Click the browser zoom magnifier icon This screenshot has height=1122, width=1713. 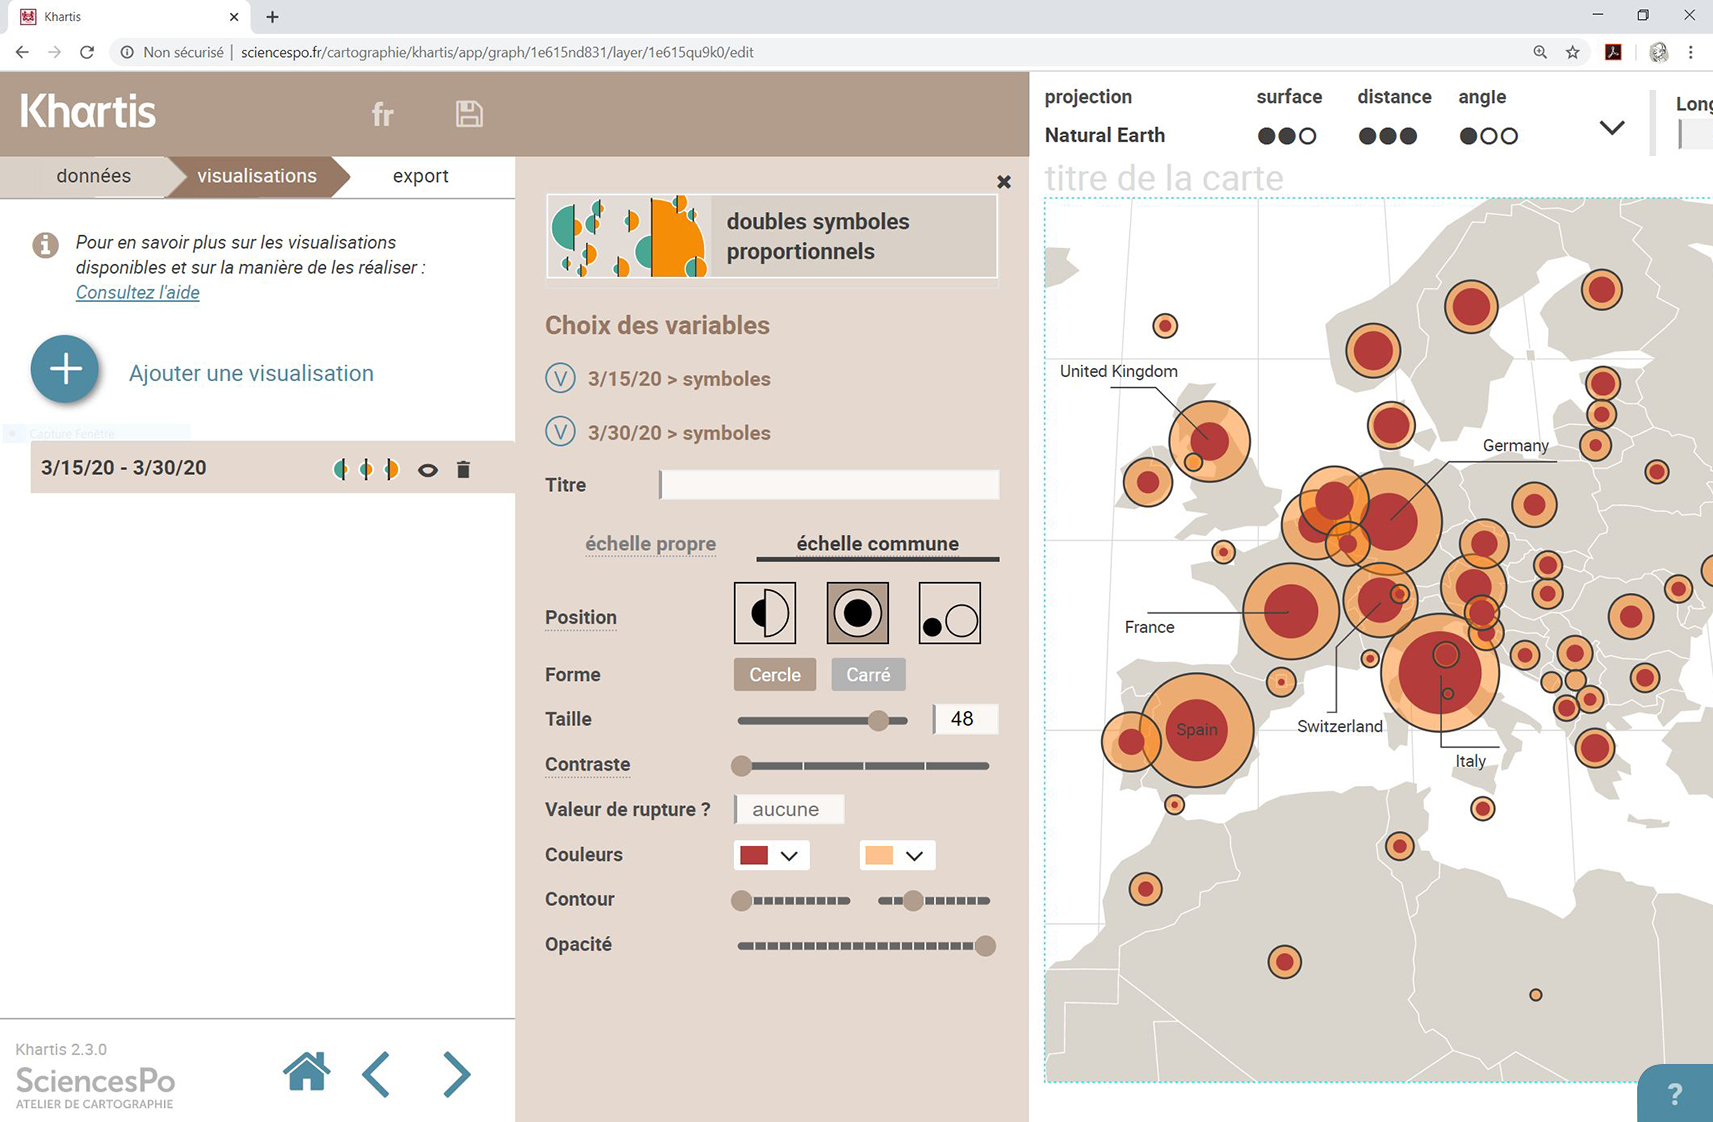[x=1540, y=52]
